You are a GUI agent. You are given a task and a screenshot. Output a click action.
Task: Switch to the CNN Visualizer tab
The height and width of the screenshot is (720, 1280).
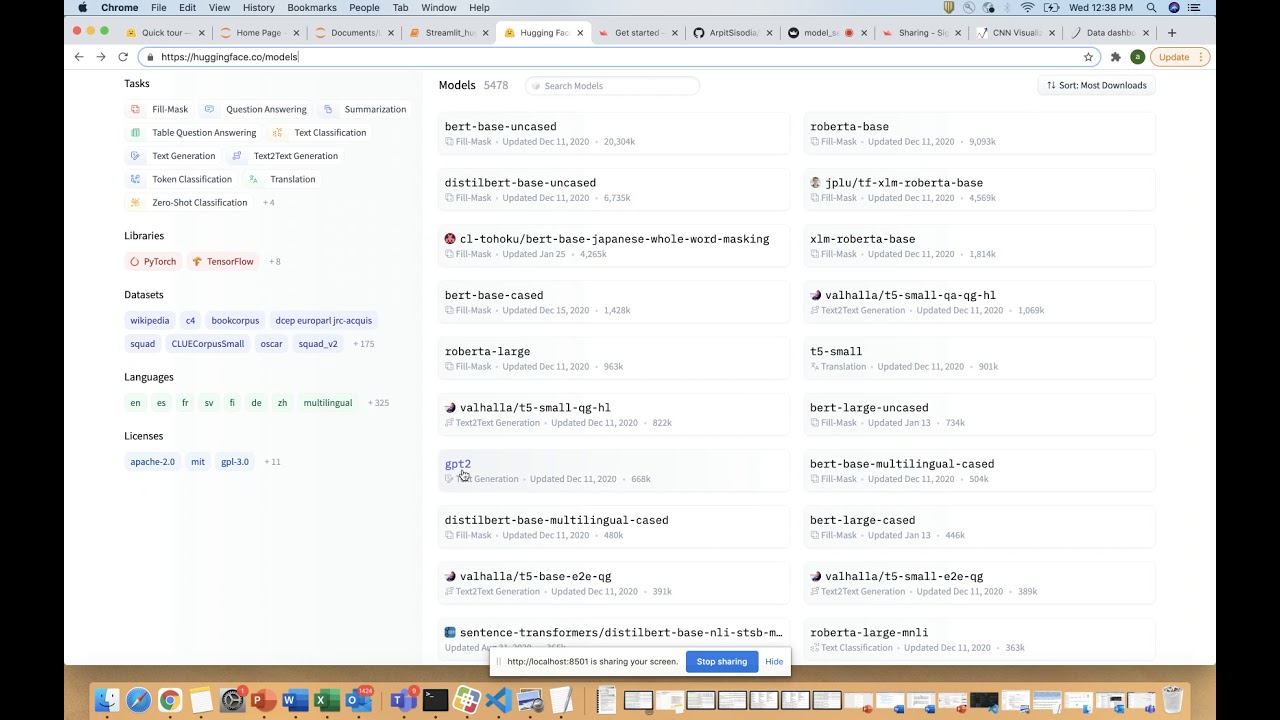1014,32
